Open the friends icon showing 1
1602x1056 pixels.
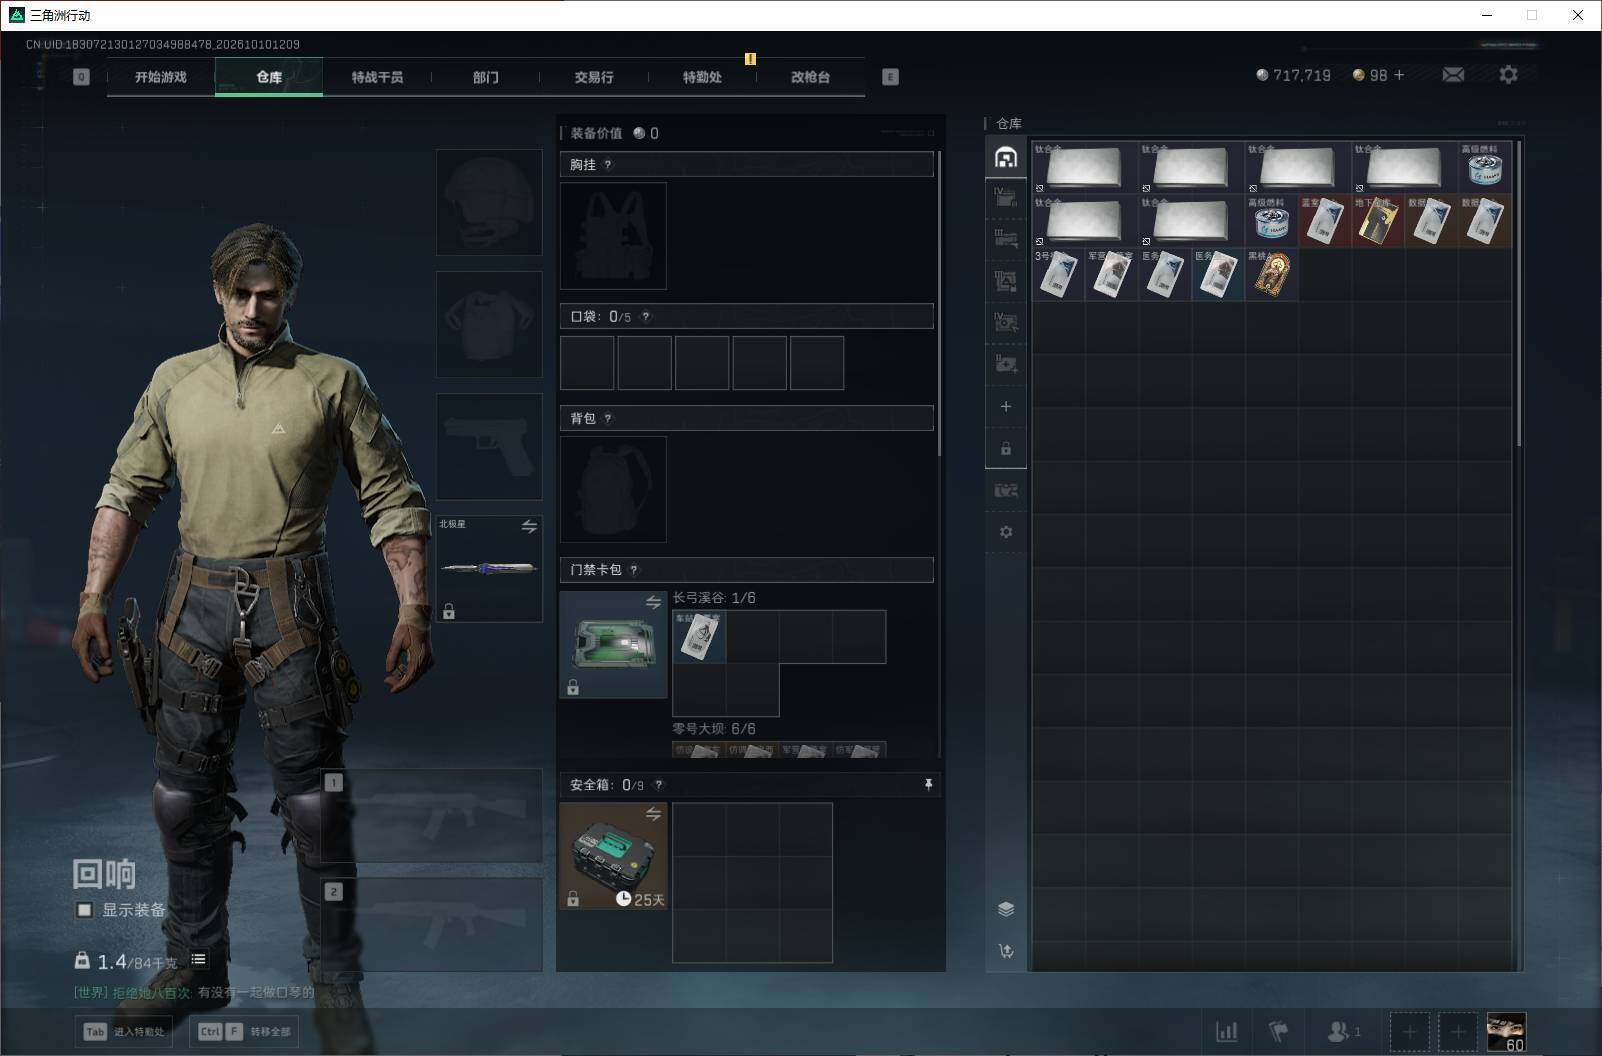1343,1031
